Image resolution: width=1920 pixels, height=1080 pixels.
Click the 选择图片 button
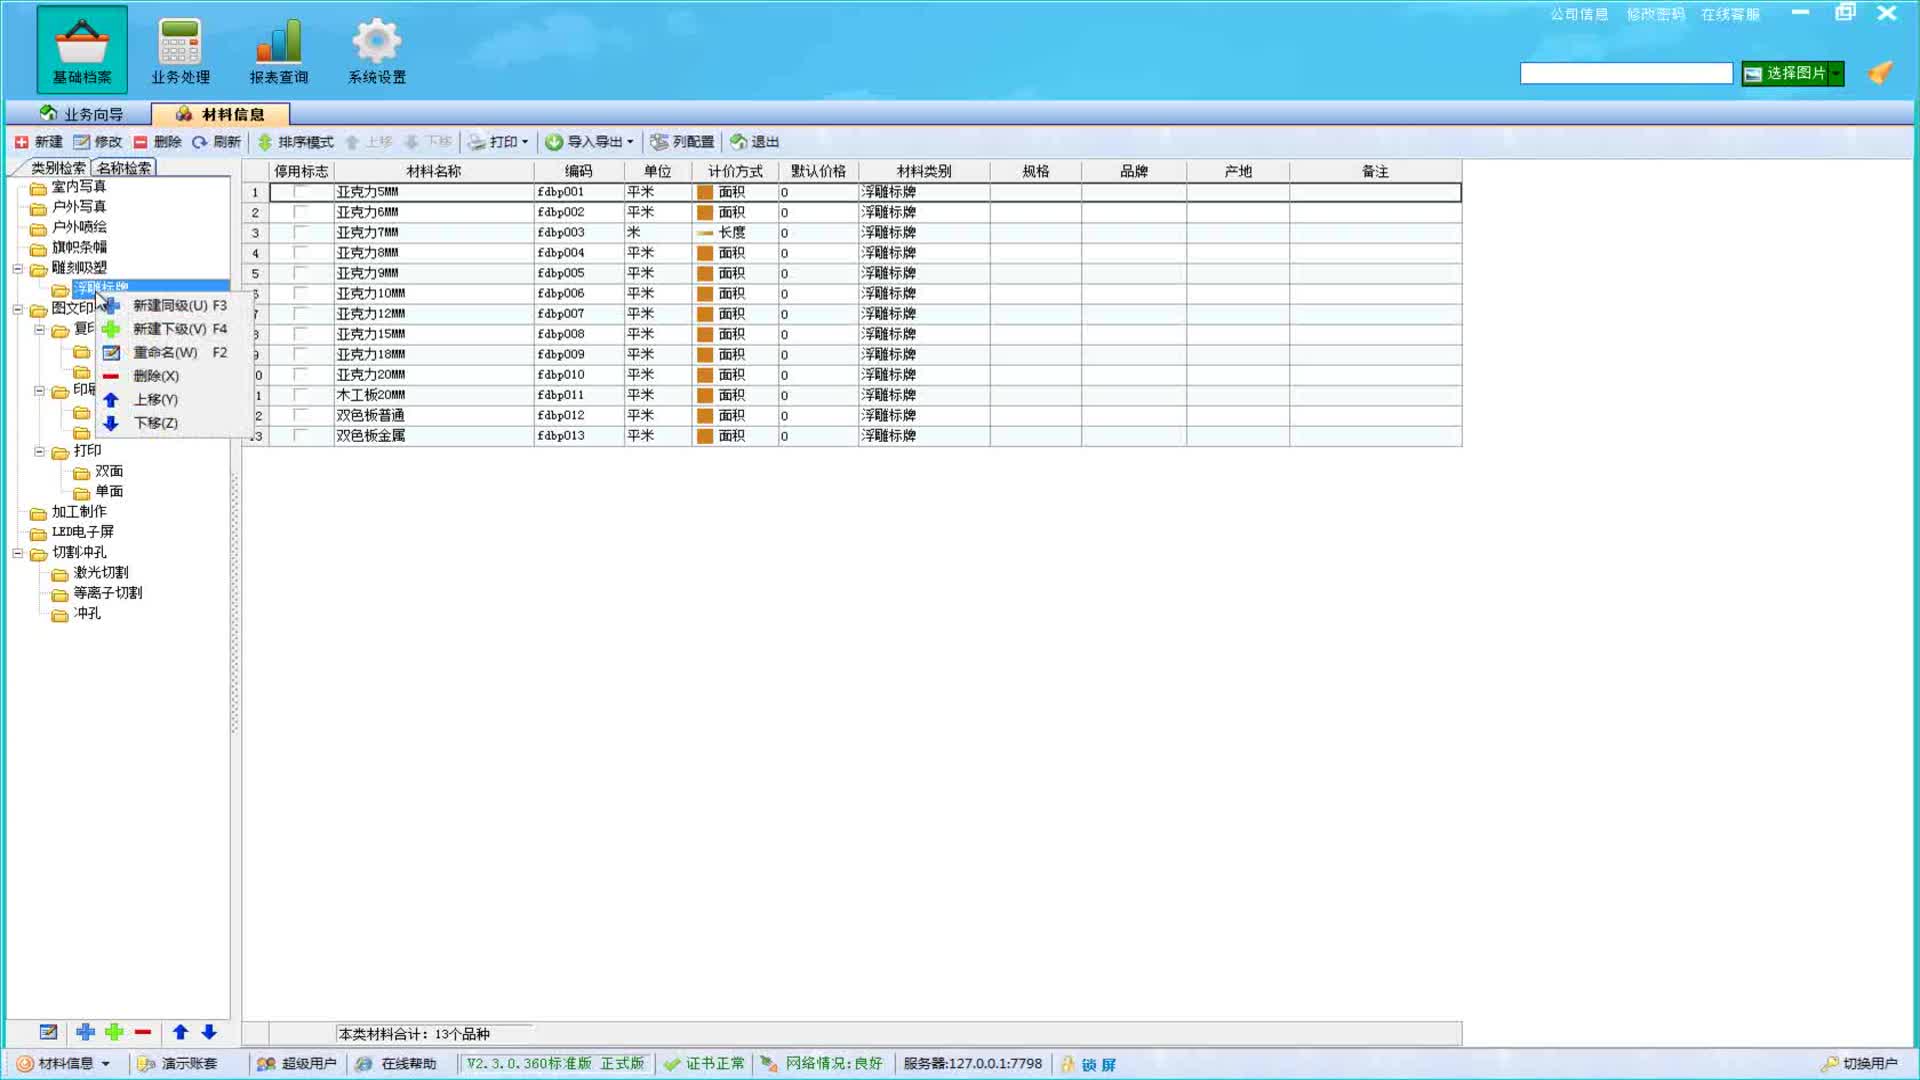click(1786, 73)
